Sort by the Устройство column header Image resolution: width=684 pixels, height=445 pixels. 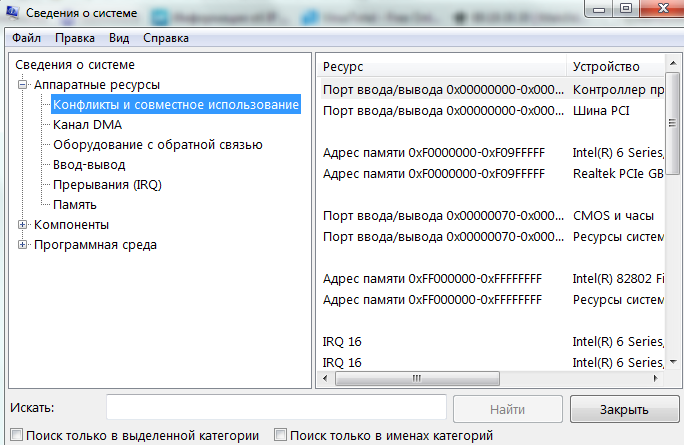(x=616, y=66)
